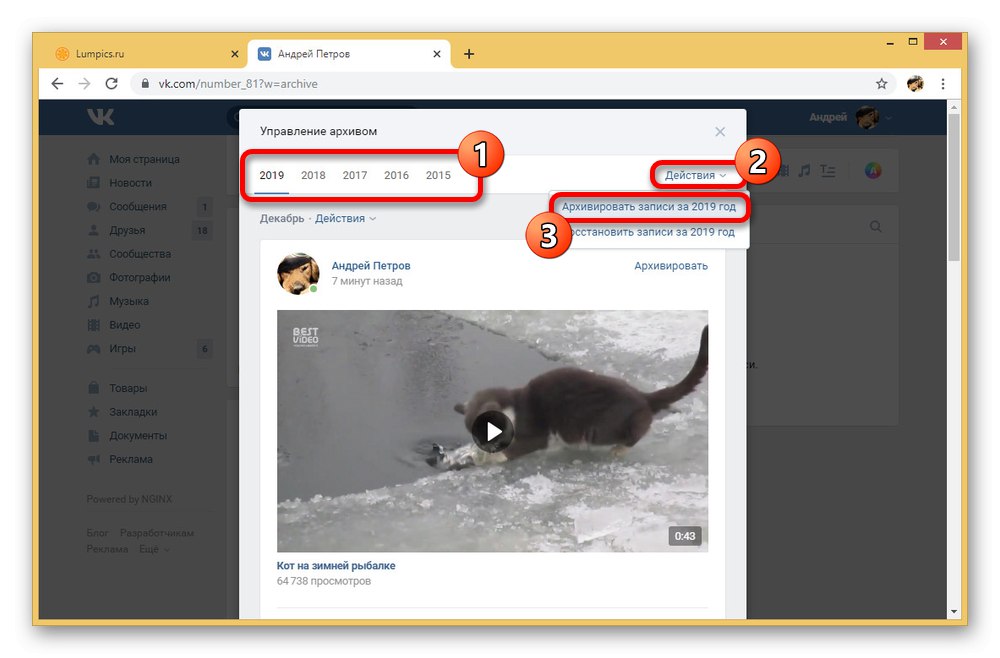The width and height of the screenshot is (1000, 658).
Task: Bookmark page with the star icon
Action: point(881,84)
